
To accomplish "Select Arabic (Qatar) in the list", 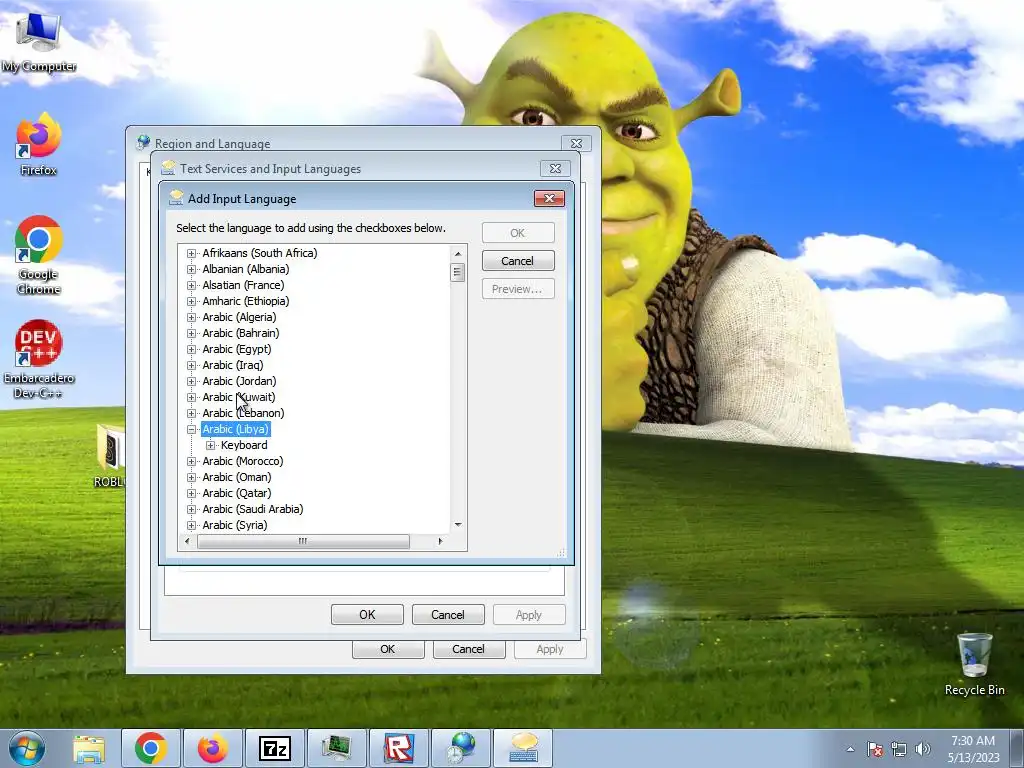I will coord(236,493).
